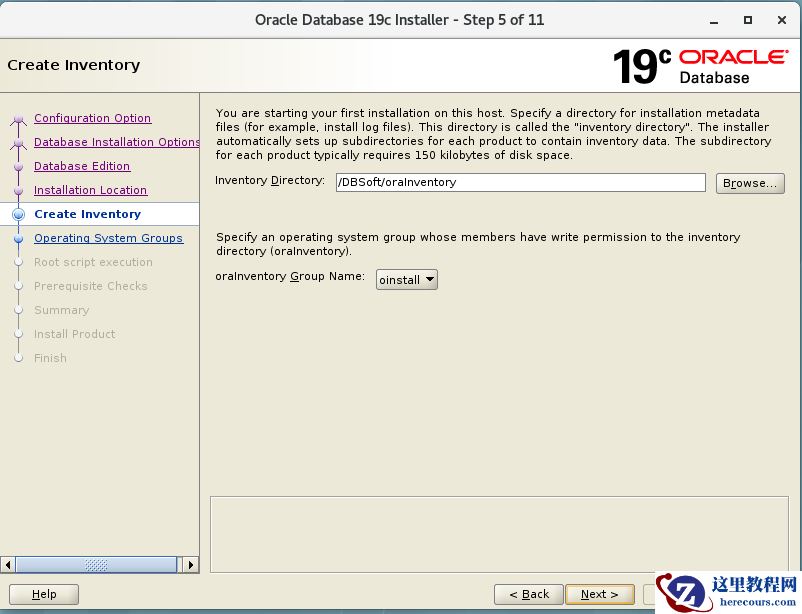The height and width of the screenshot is (614, 802).
Task: Open the Configuration Option step link
Action: tap(93, 118)
